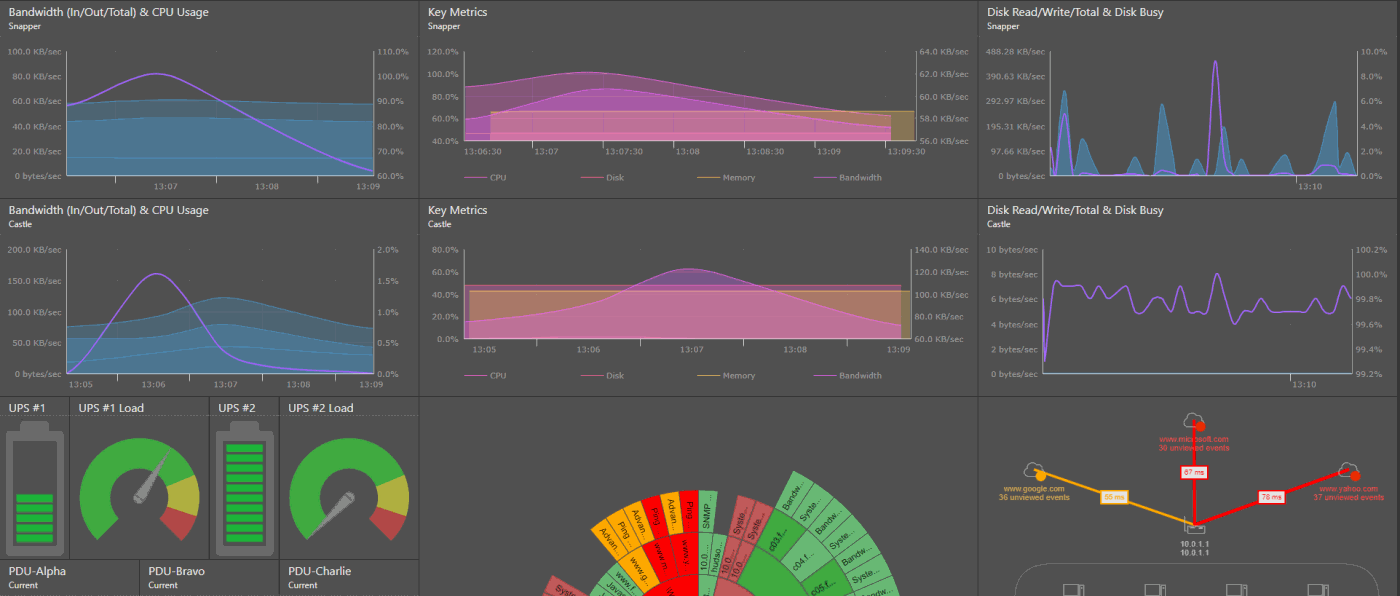Select the www.microsoft.com cloud node icon
This screenshot has height=596, width=1400.
[x=1193, y=421]
